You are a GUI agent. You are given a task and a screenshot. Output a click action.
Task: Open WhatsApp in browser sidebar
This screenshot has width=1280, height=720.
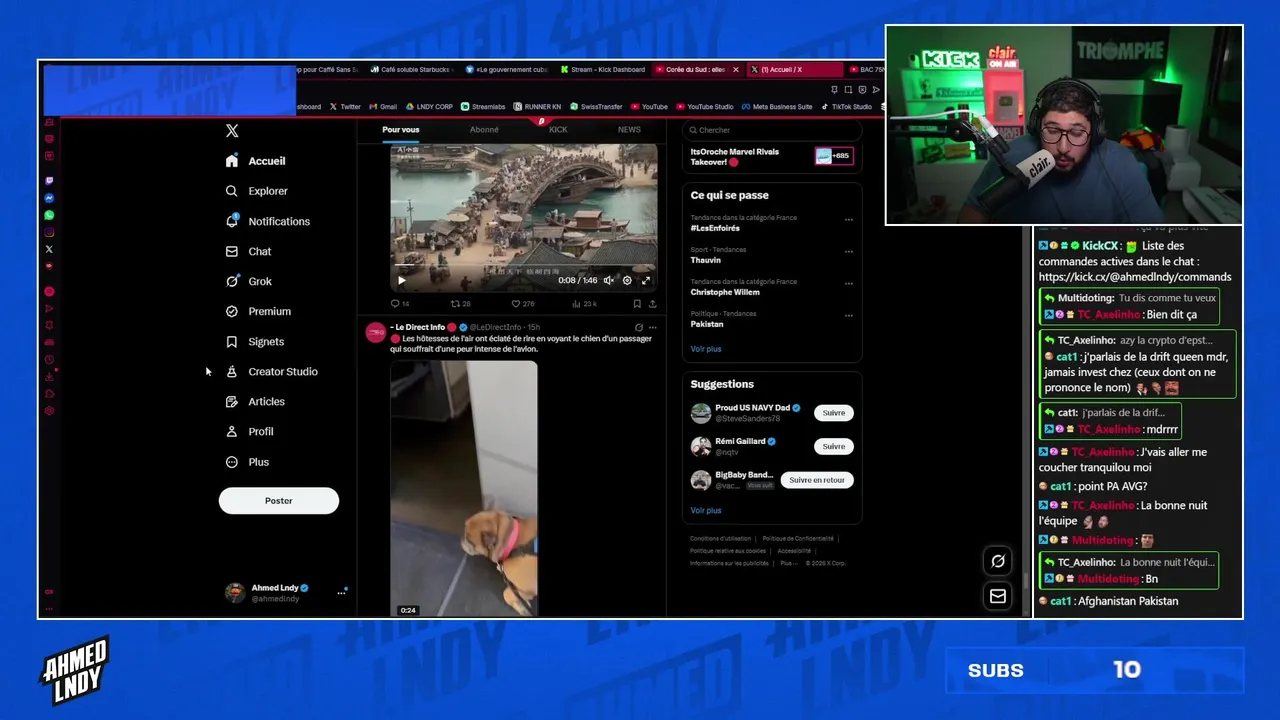point(49,215)
